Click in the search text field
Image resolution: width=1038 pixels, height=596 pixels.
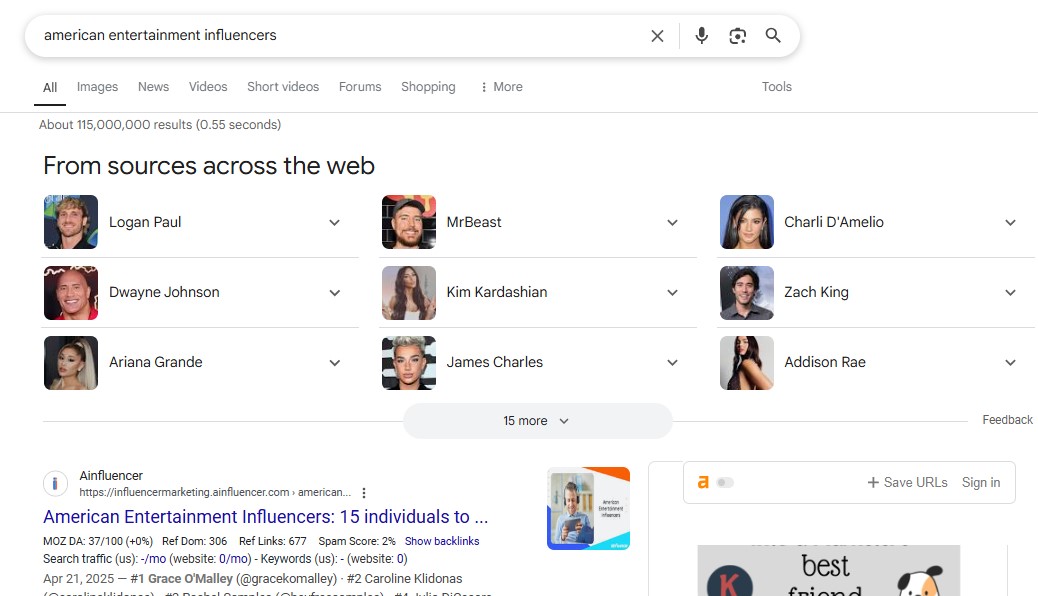pos(338,36)
